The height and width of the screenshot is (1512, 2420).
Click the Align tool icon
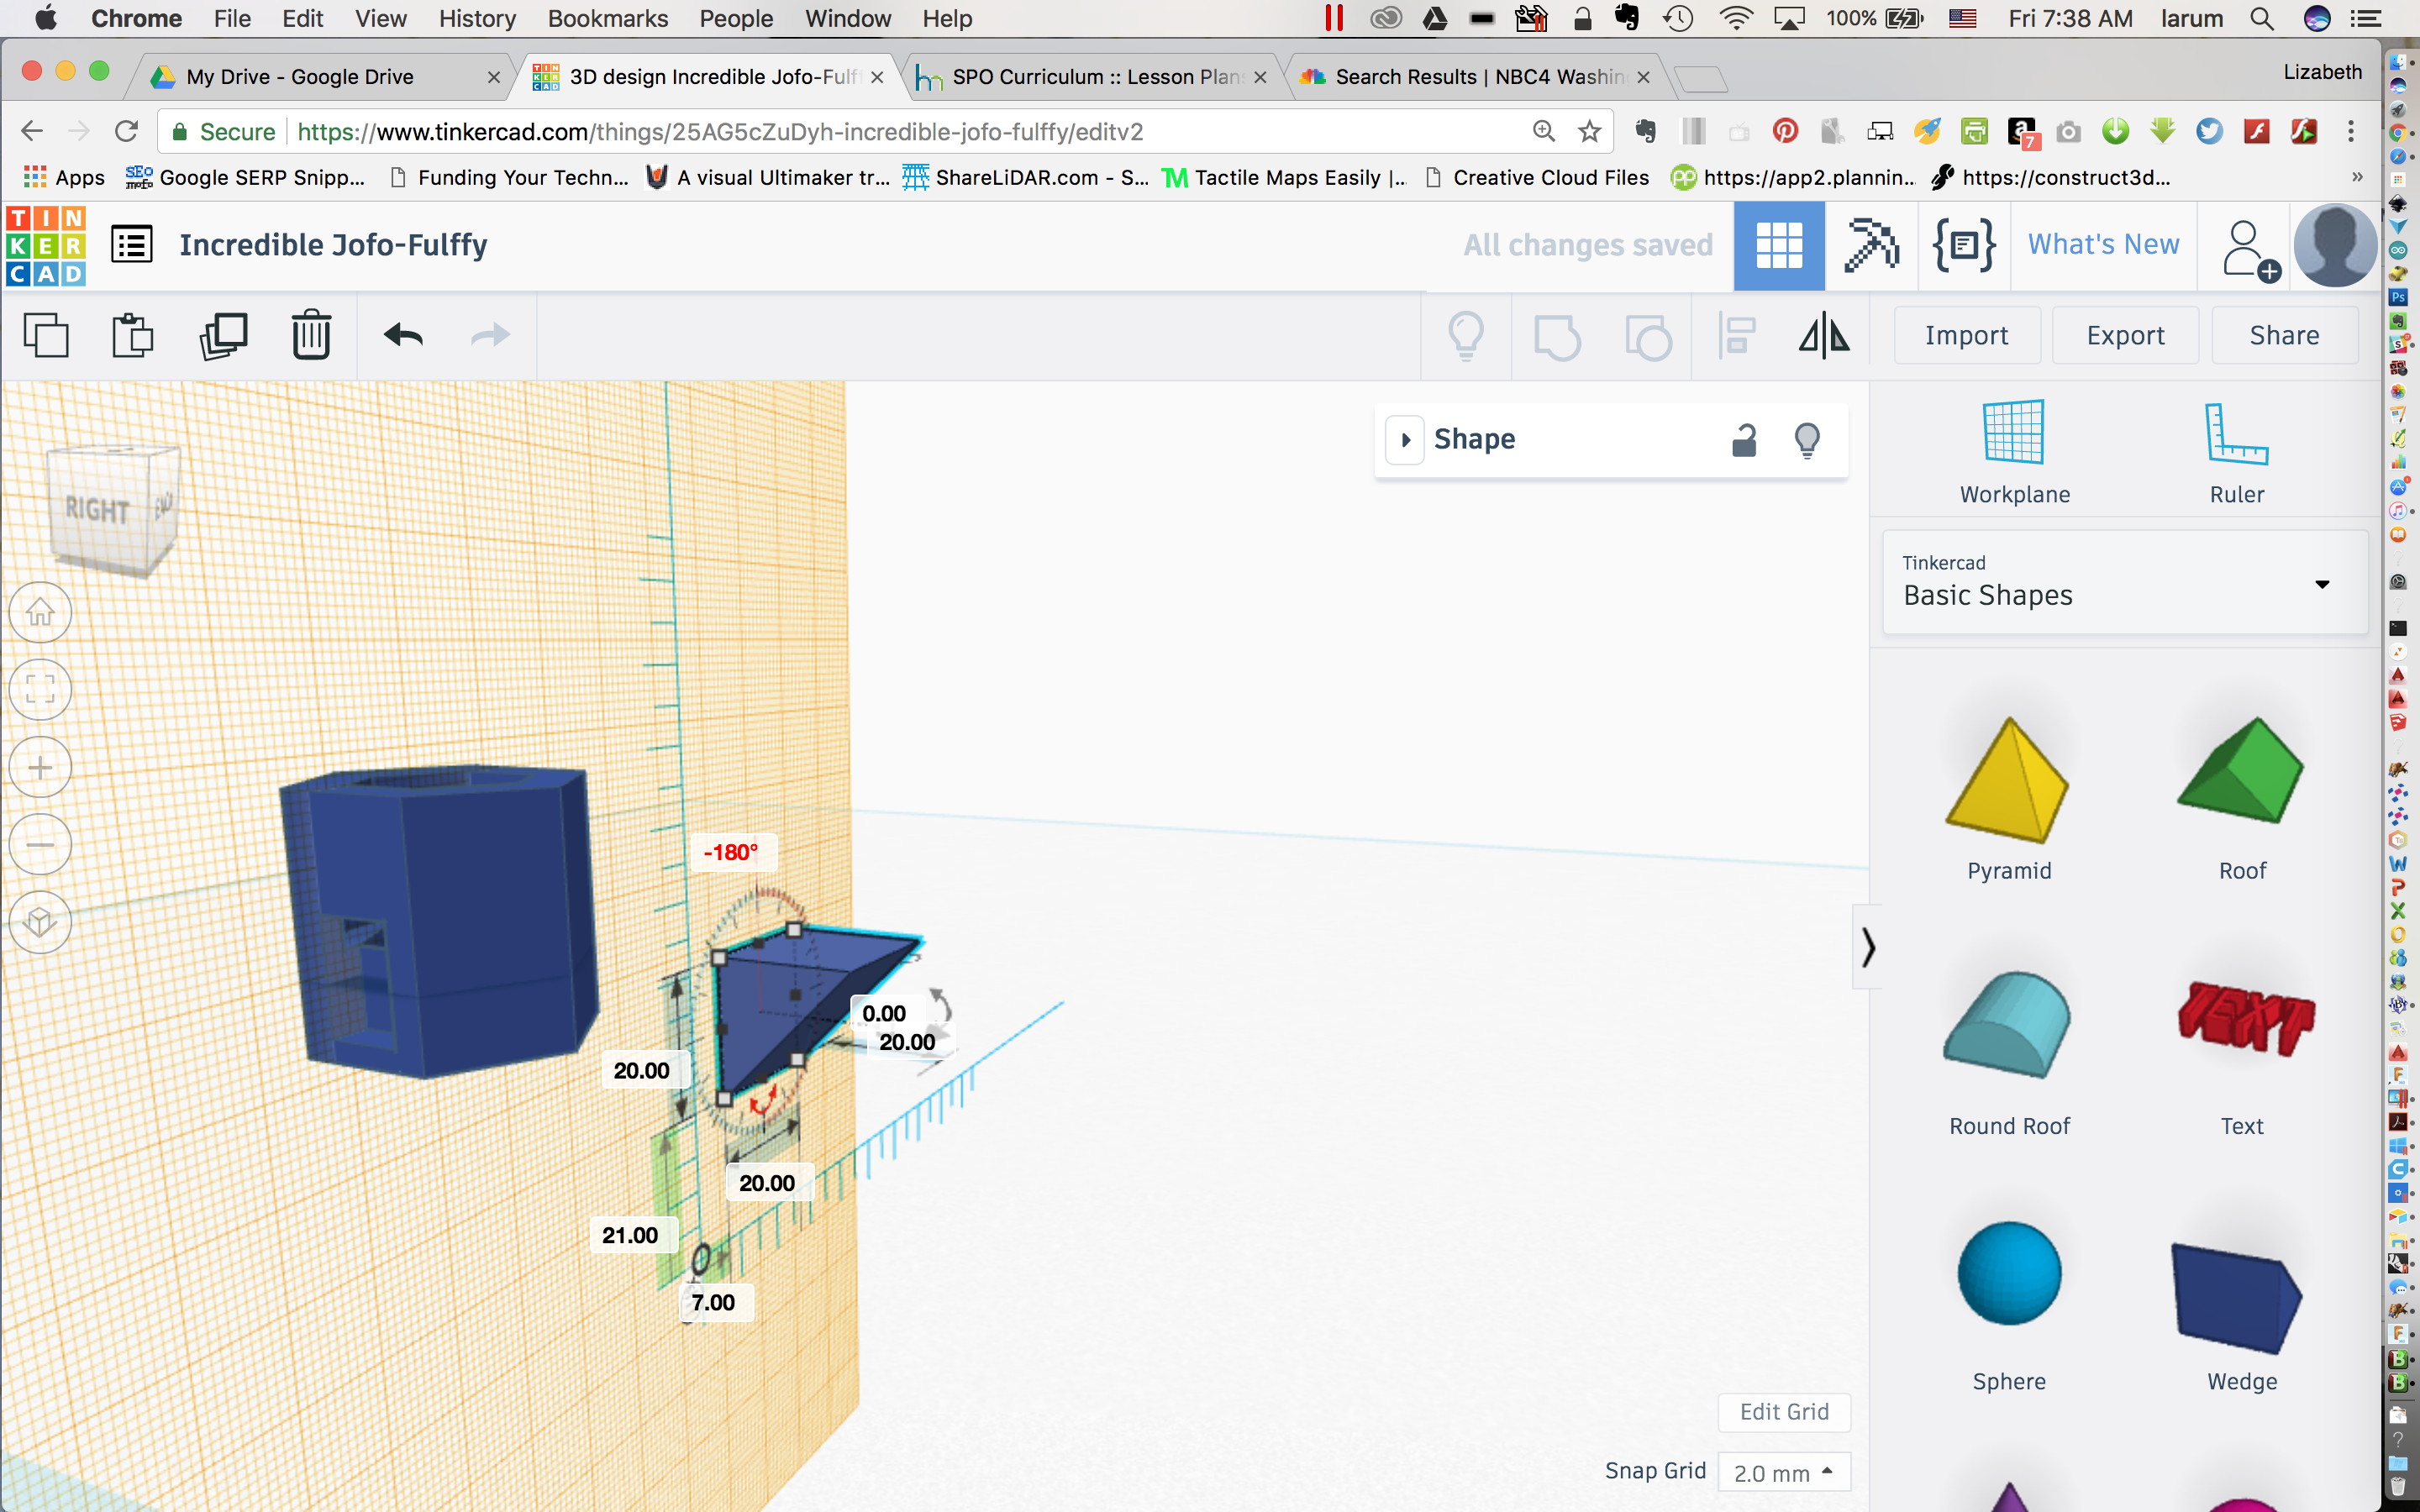1737,336
